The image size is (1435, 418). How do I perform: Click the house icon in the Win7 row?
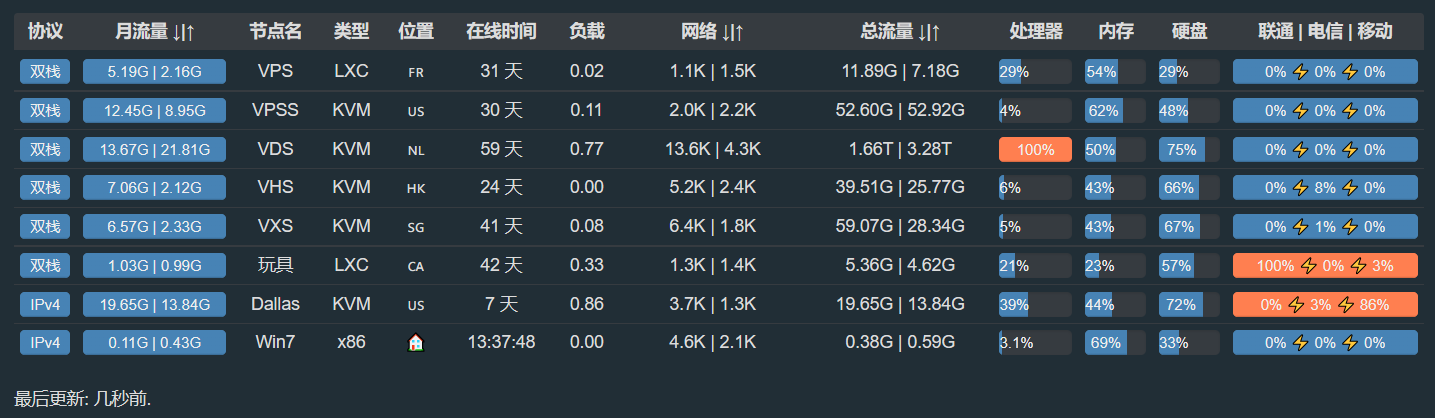pos(416,343)
